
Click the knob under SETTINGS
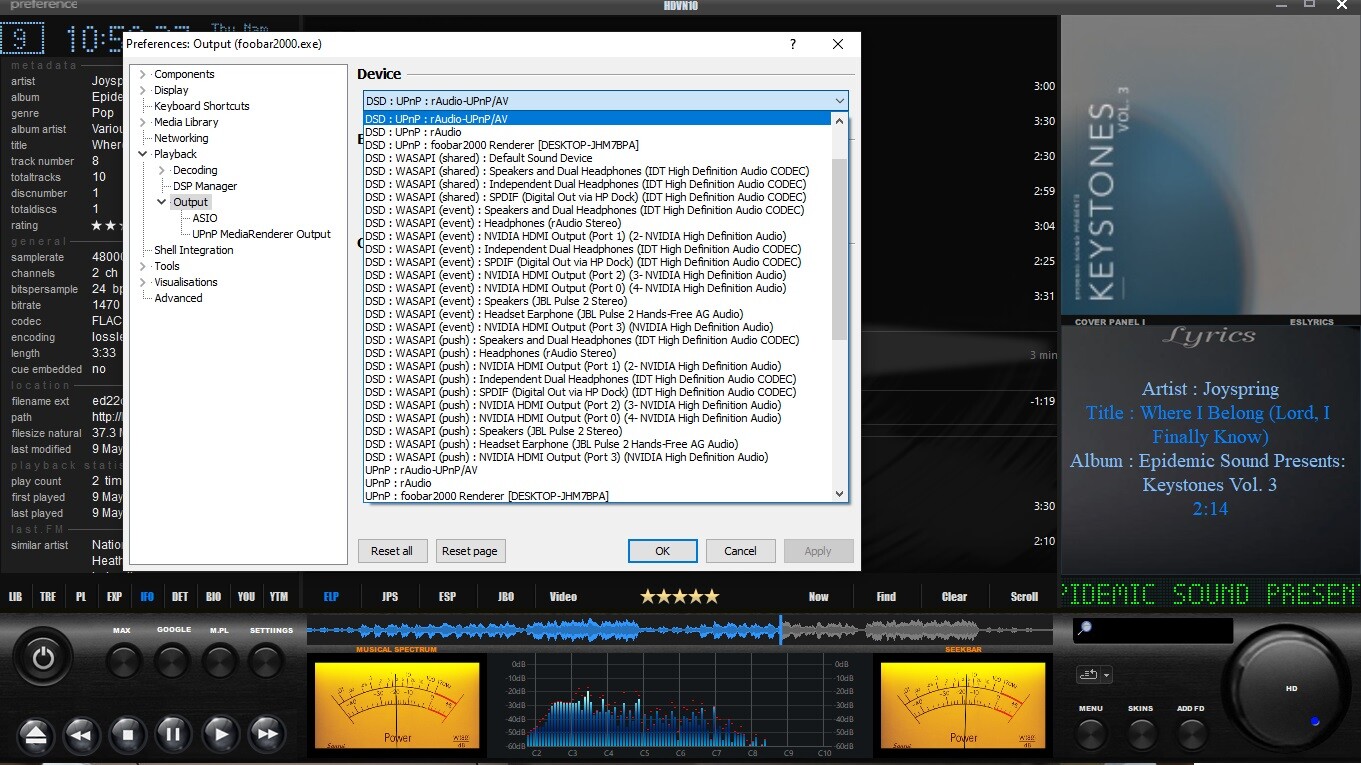click(266, 660)
